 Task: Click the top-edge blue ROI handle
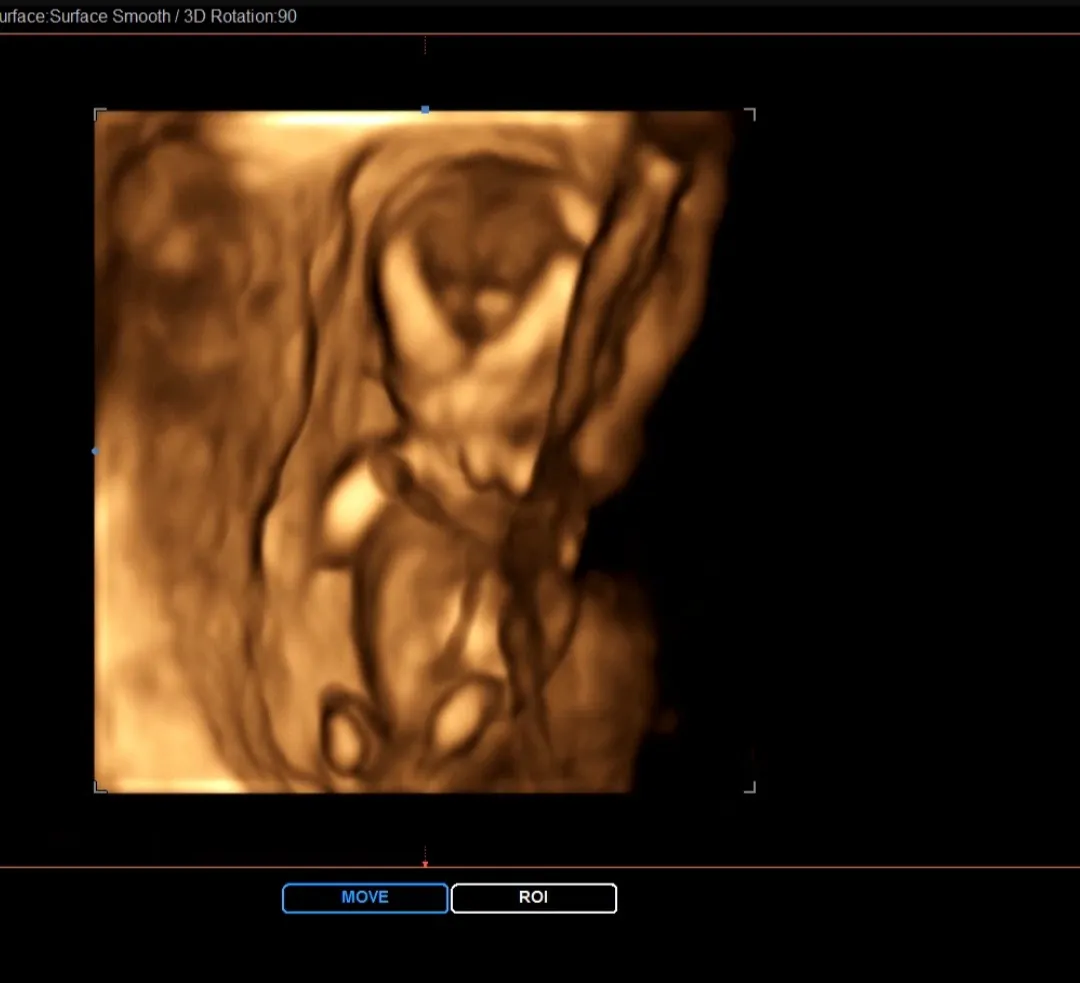(425, 110)
